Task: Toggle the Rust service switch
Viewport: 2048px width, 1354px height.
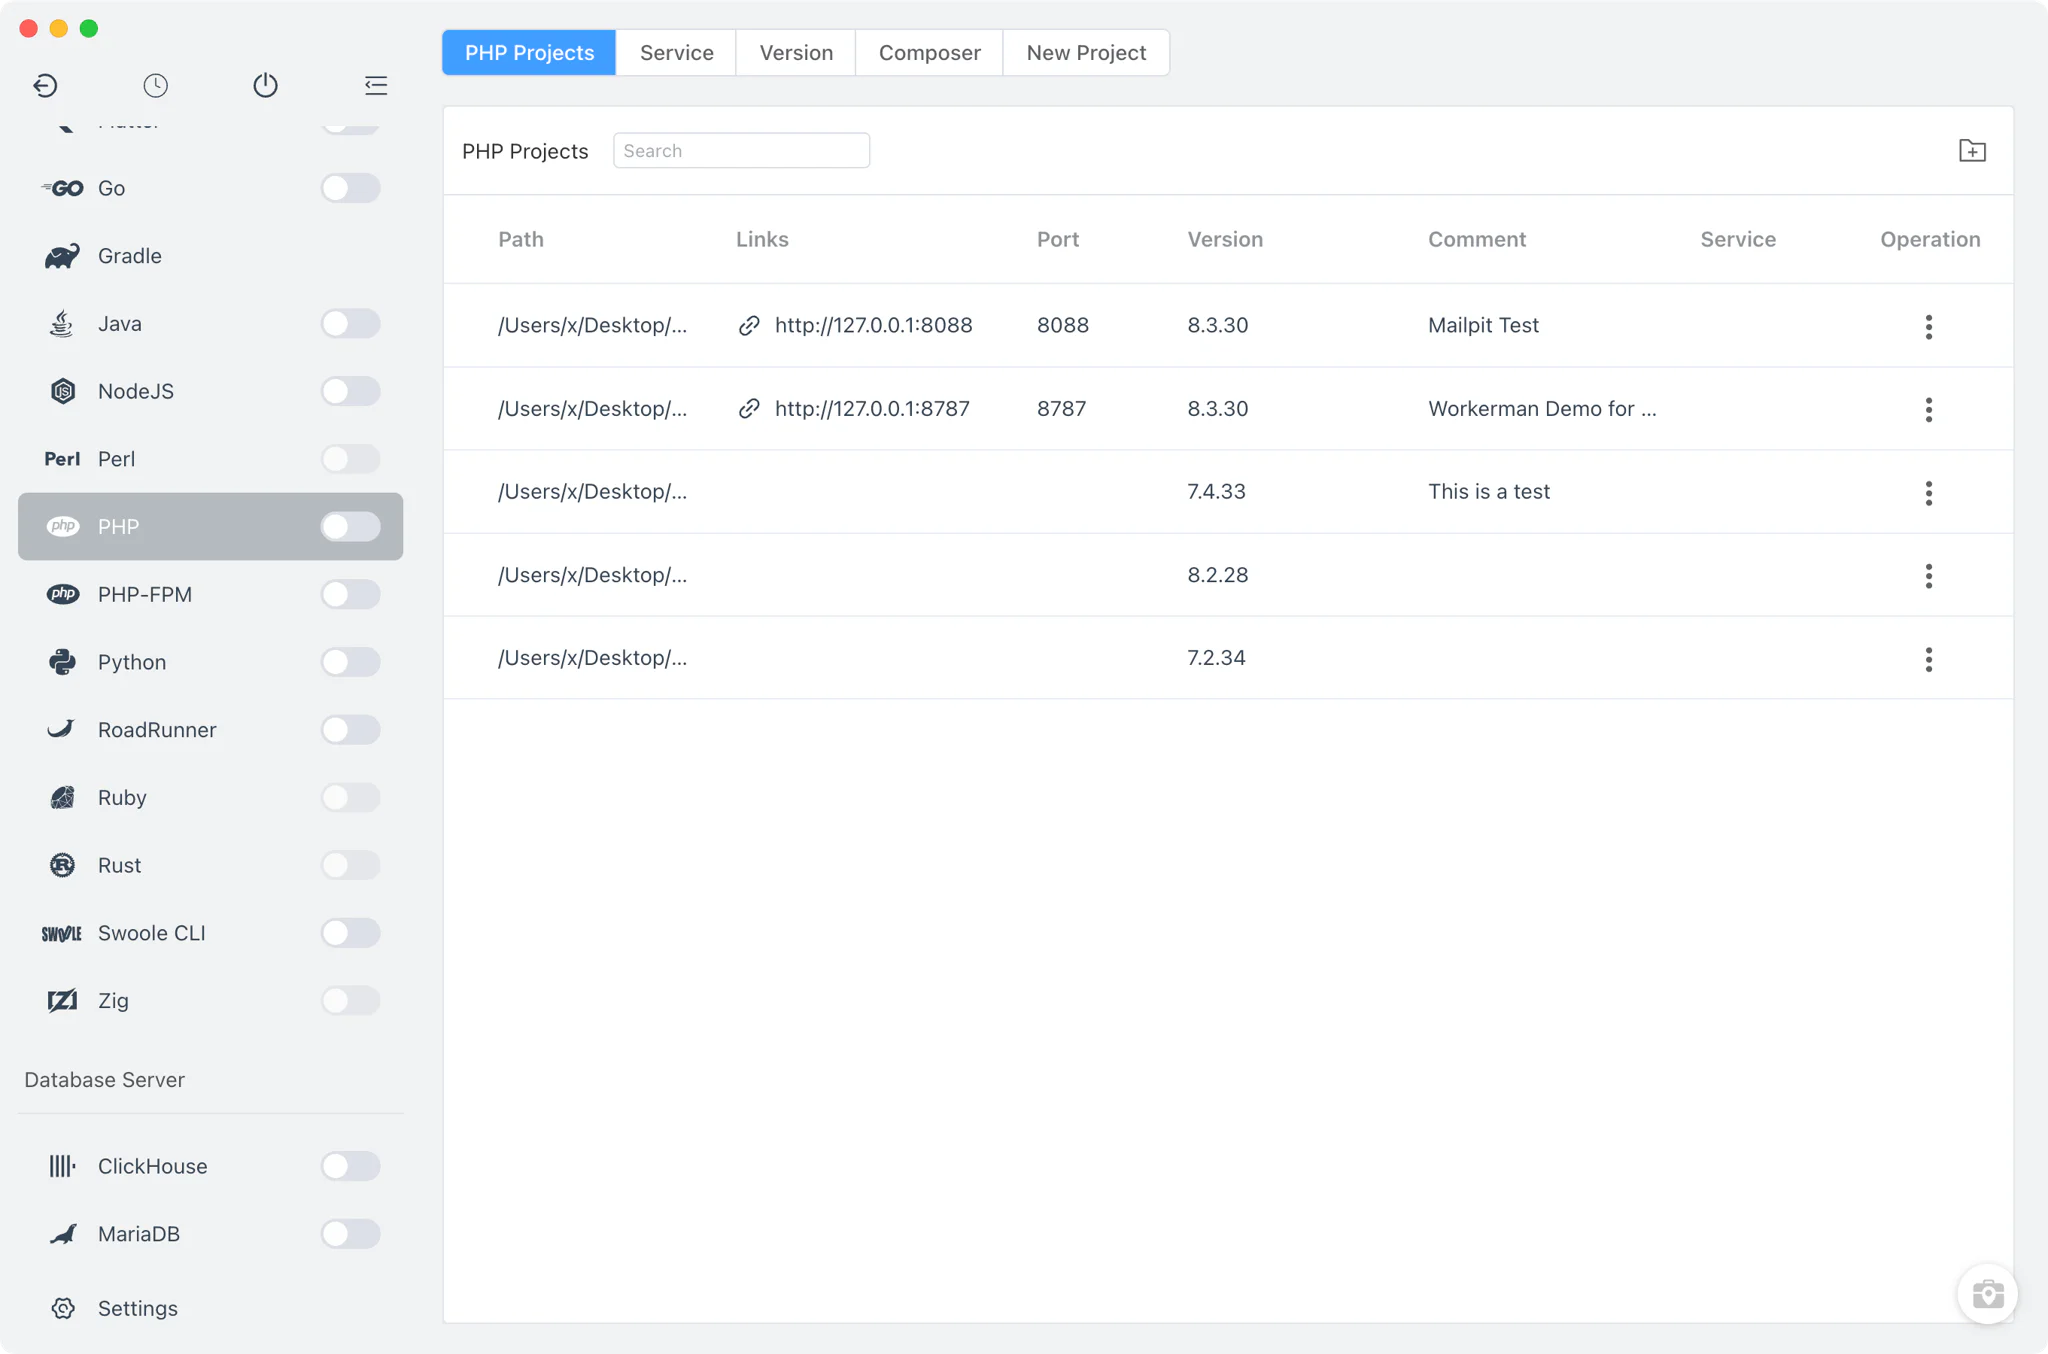Action: [350, 865]
